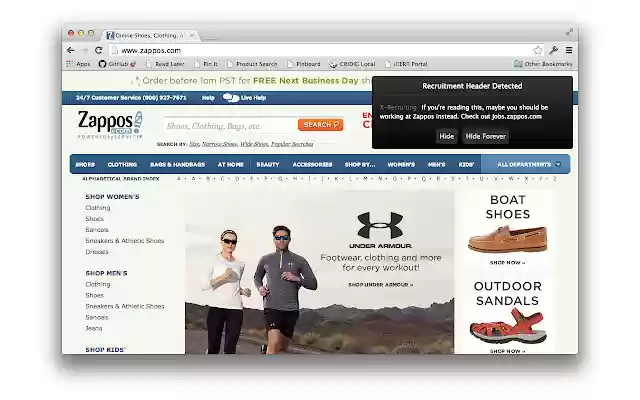This screenshot has width=640, height=400.
Task: Click the Zappos.com logo
Action: [x=110, y=124]
